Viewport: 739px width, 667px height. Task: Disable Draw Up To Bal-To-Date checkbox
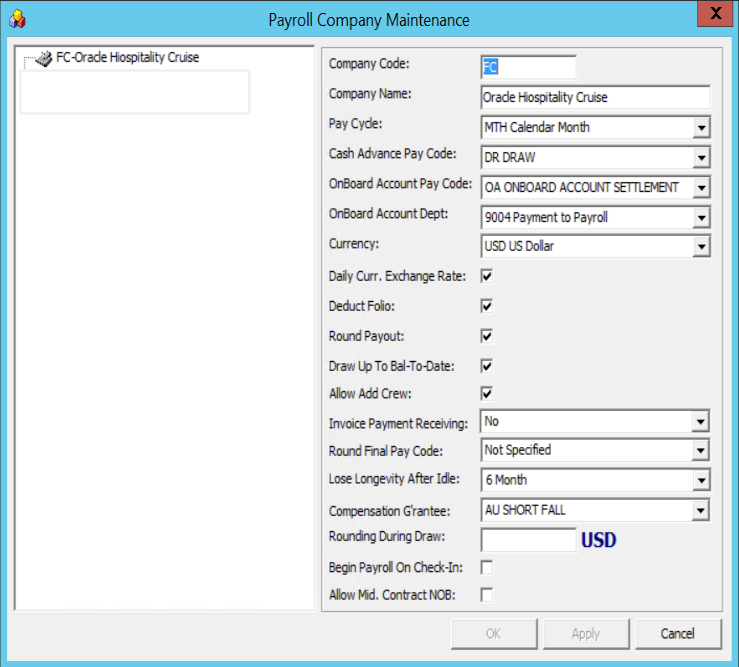tap(487, 366)
